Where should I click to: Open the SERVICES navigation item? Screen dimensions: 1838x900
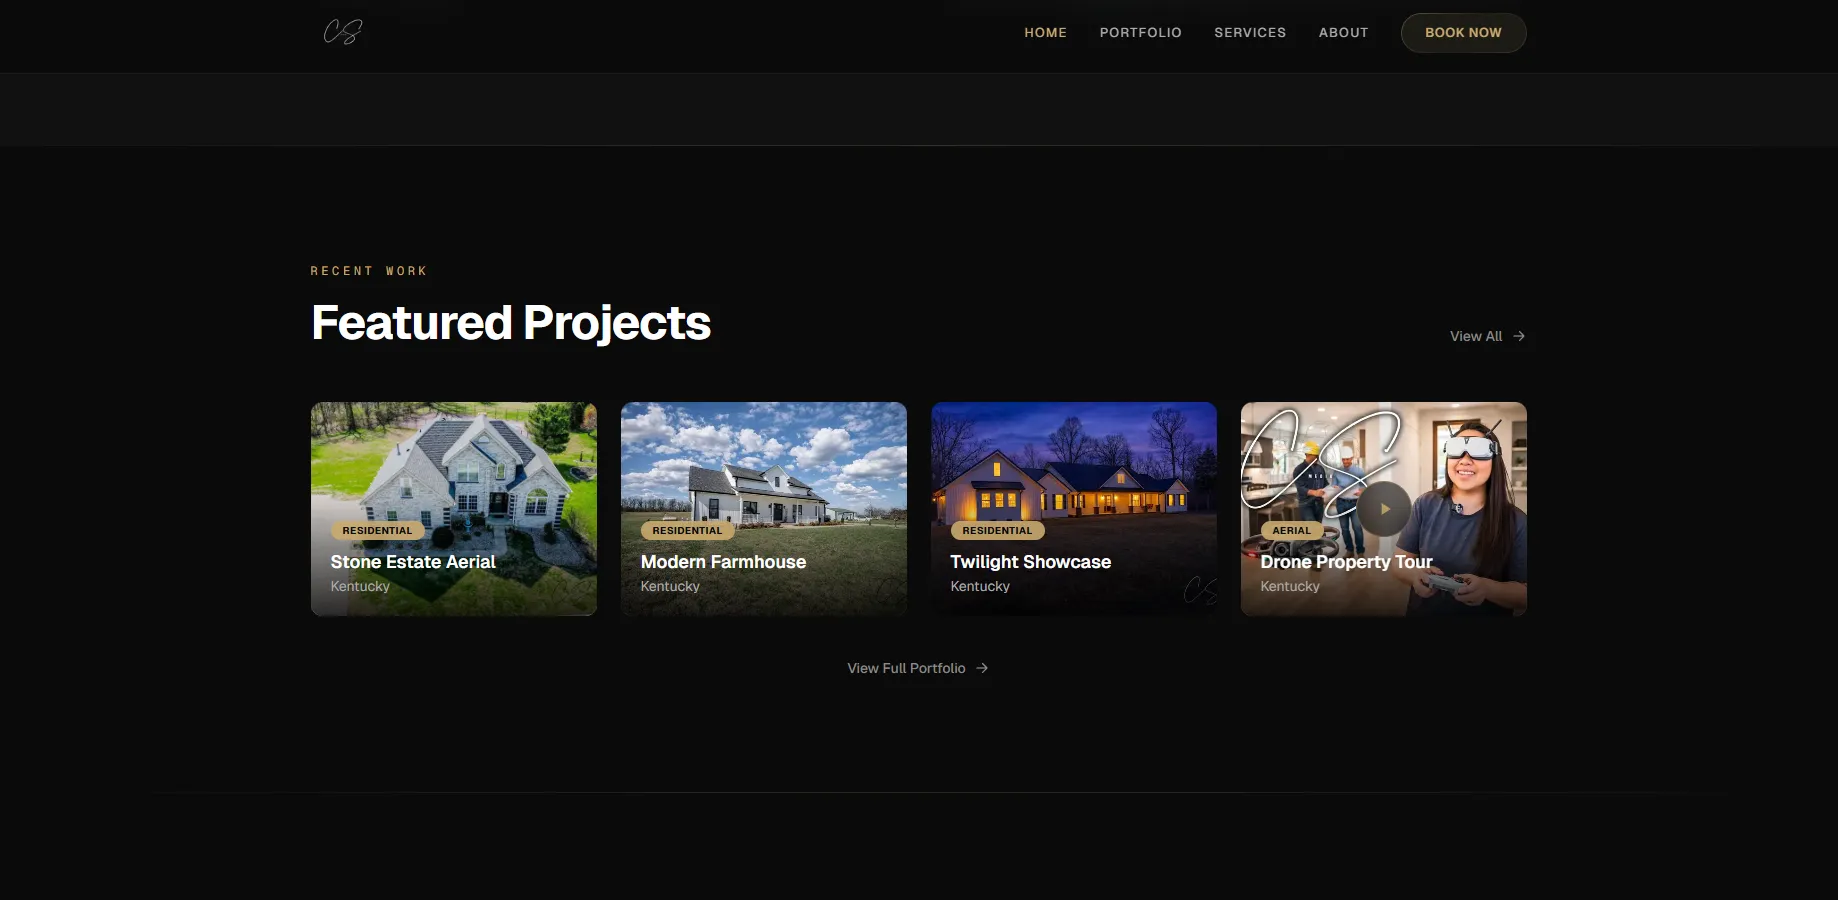point(1250,32)
